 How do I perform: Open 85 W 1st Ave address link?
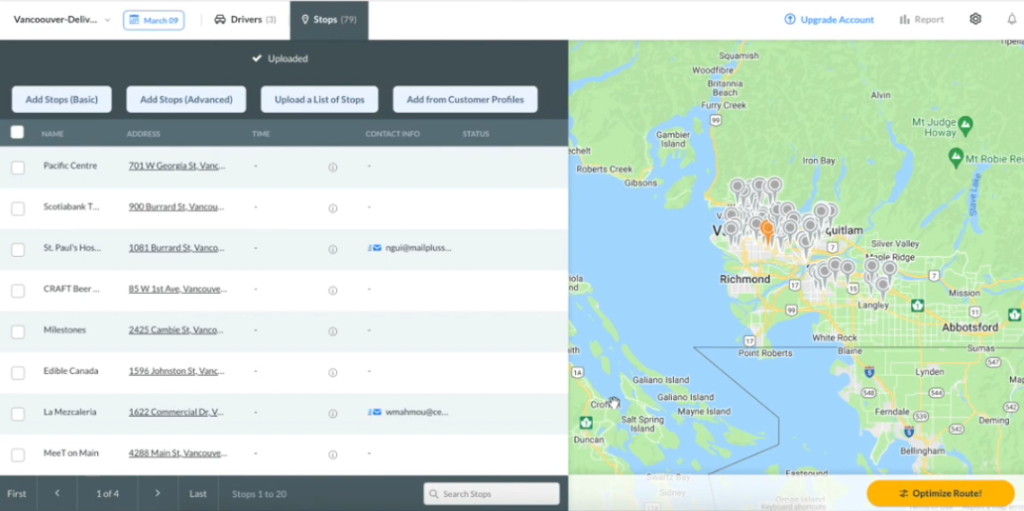178,289
